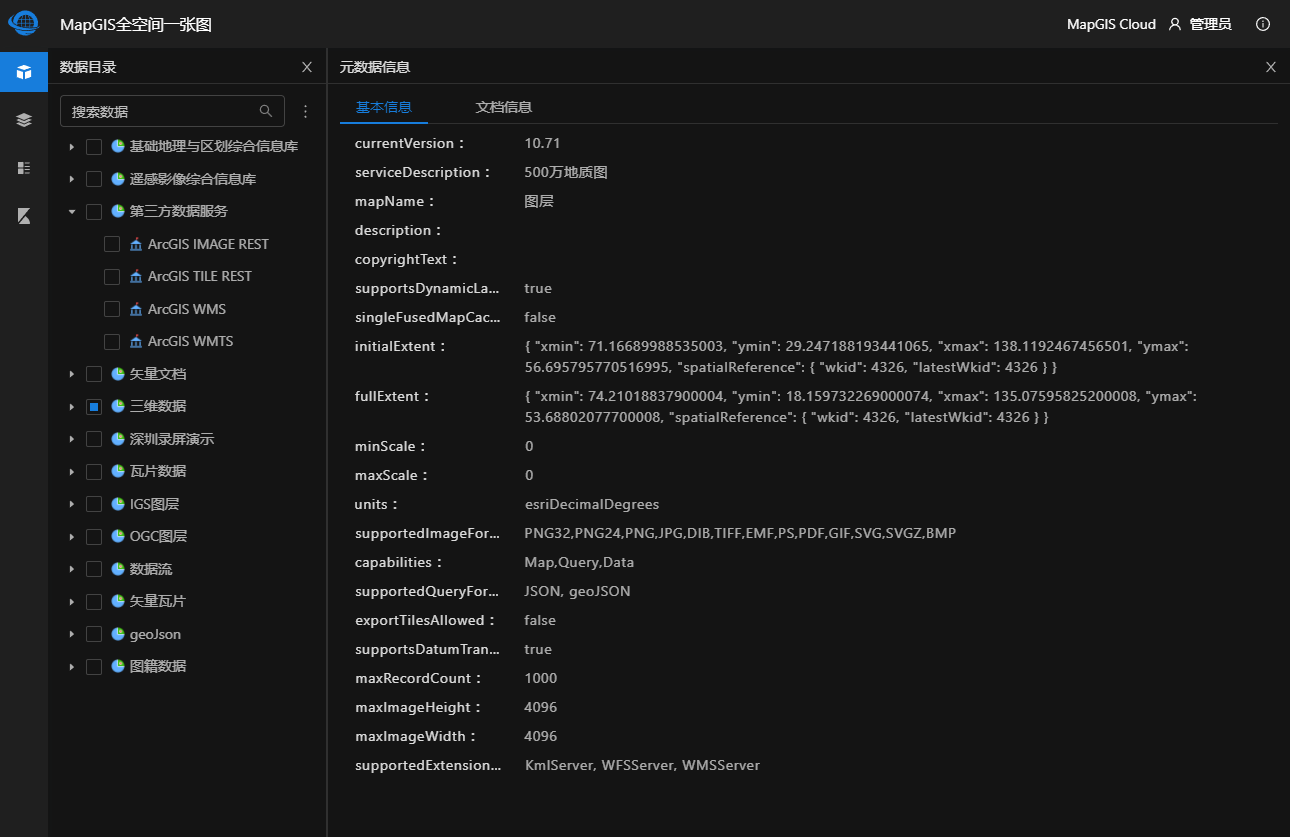The image size is (1290, 837).
Task: Click the pie icon of 遥感影像综合信息库
Action: tap(118, 179)
